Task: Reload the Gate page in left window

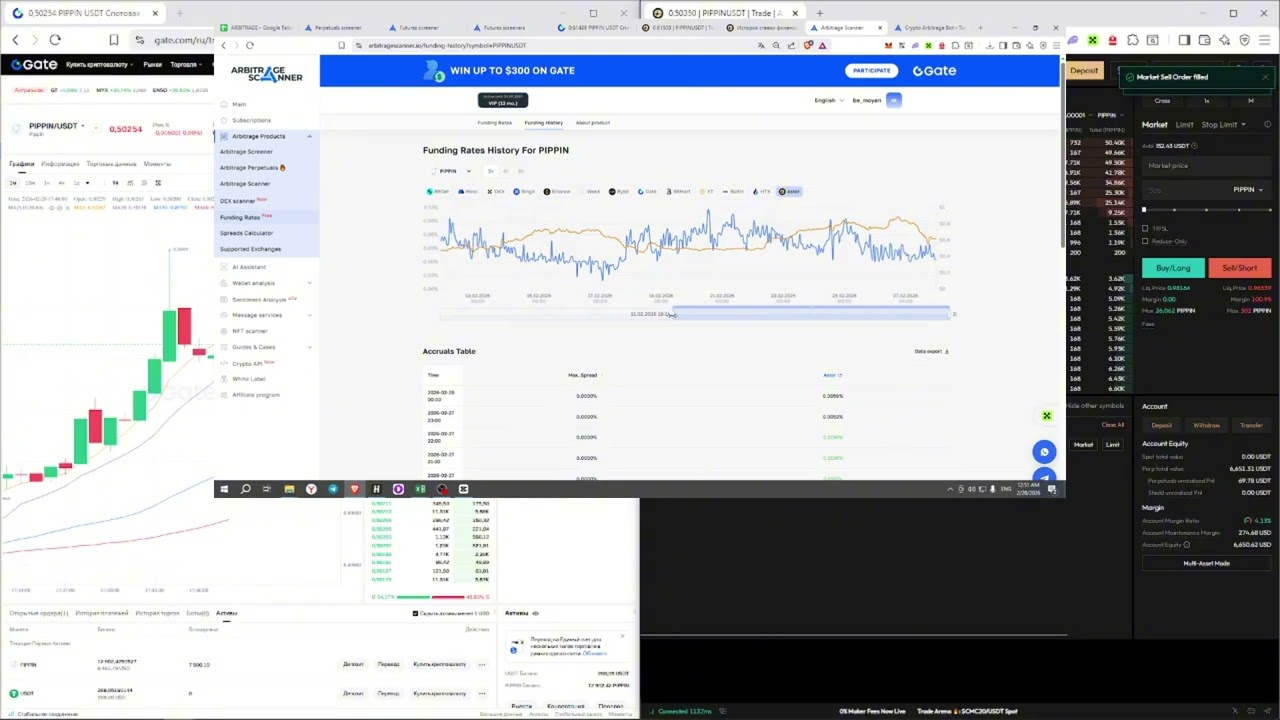Action: point(55,40)
